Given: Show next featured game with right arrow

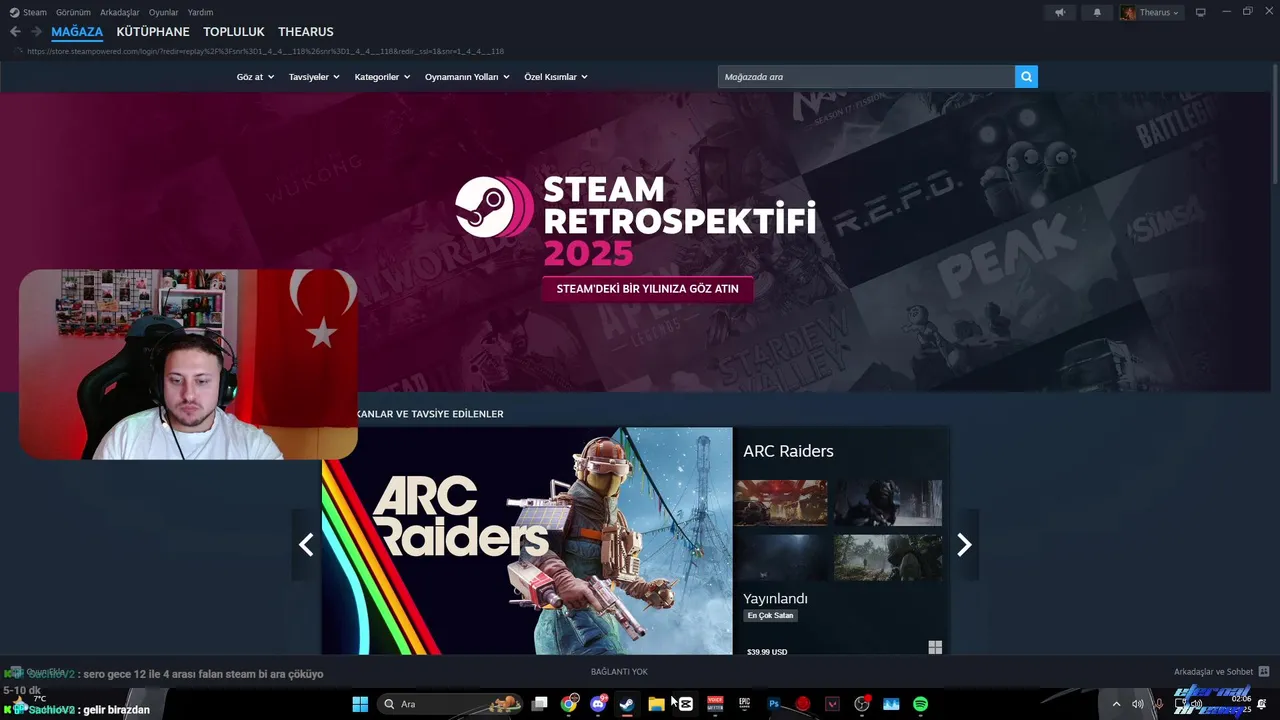Looking at the screenshot, I should (964, 544).
